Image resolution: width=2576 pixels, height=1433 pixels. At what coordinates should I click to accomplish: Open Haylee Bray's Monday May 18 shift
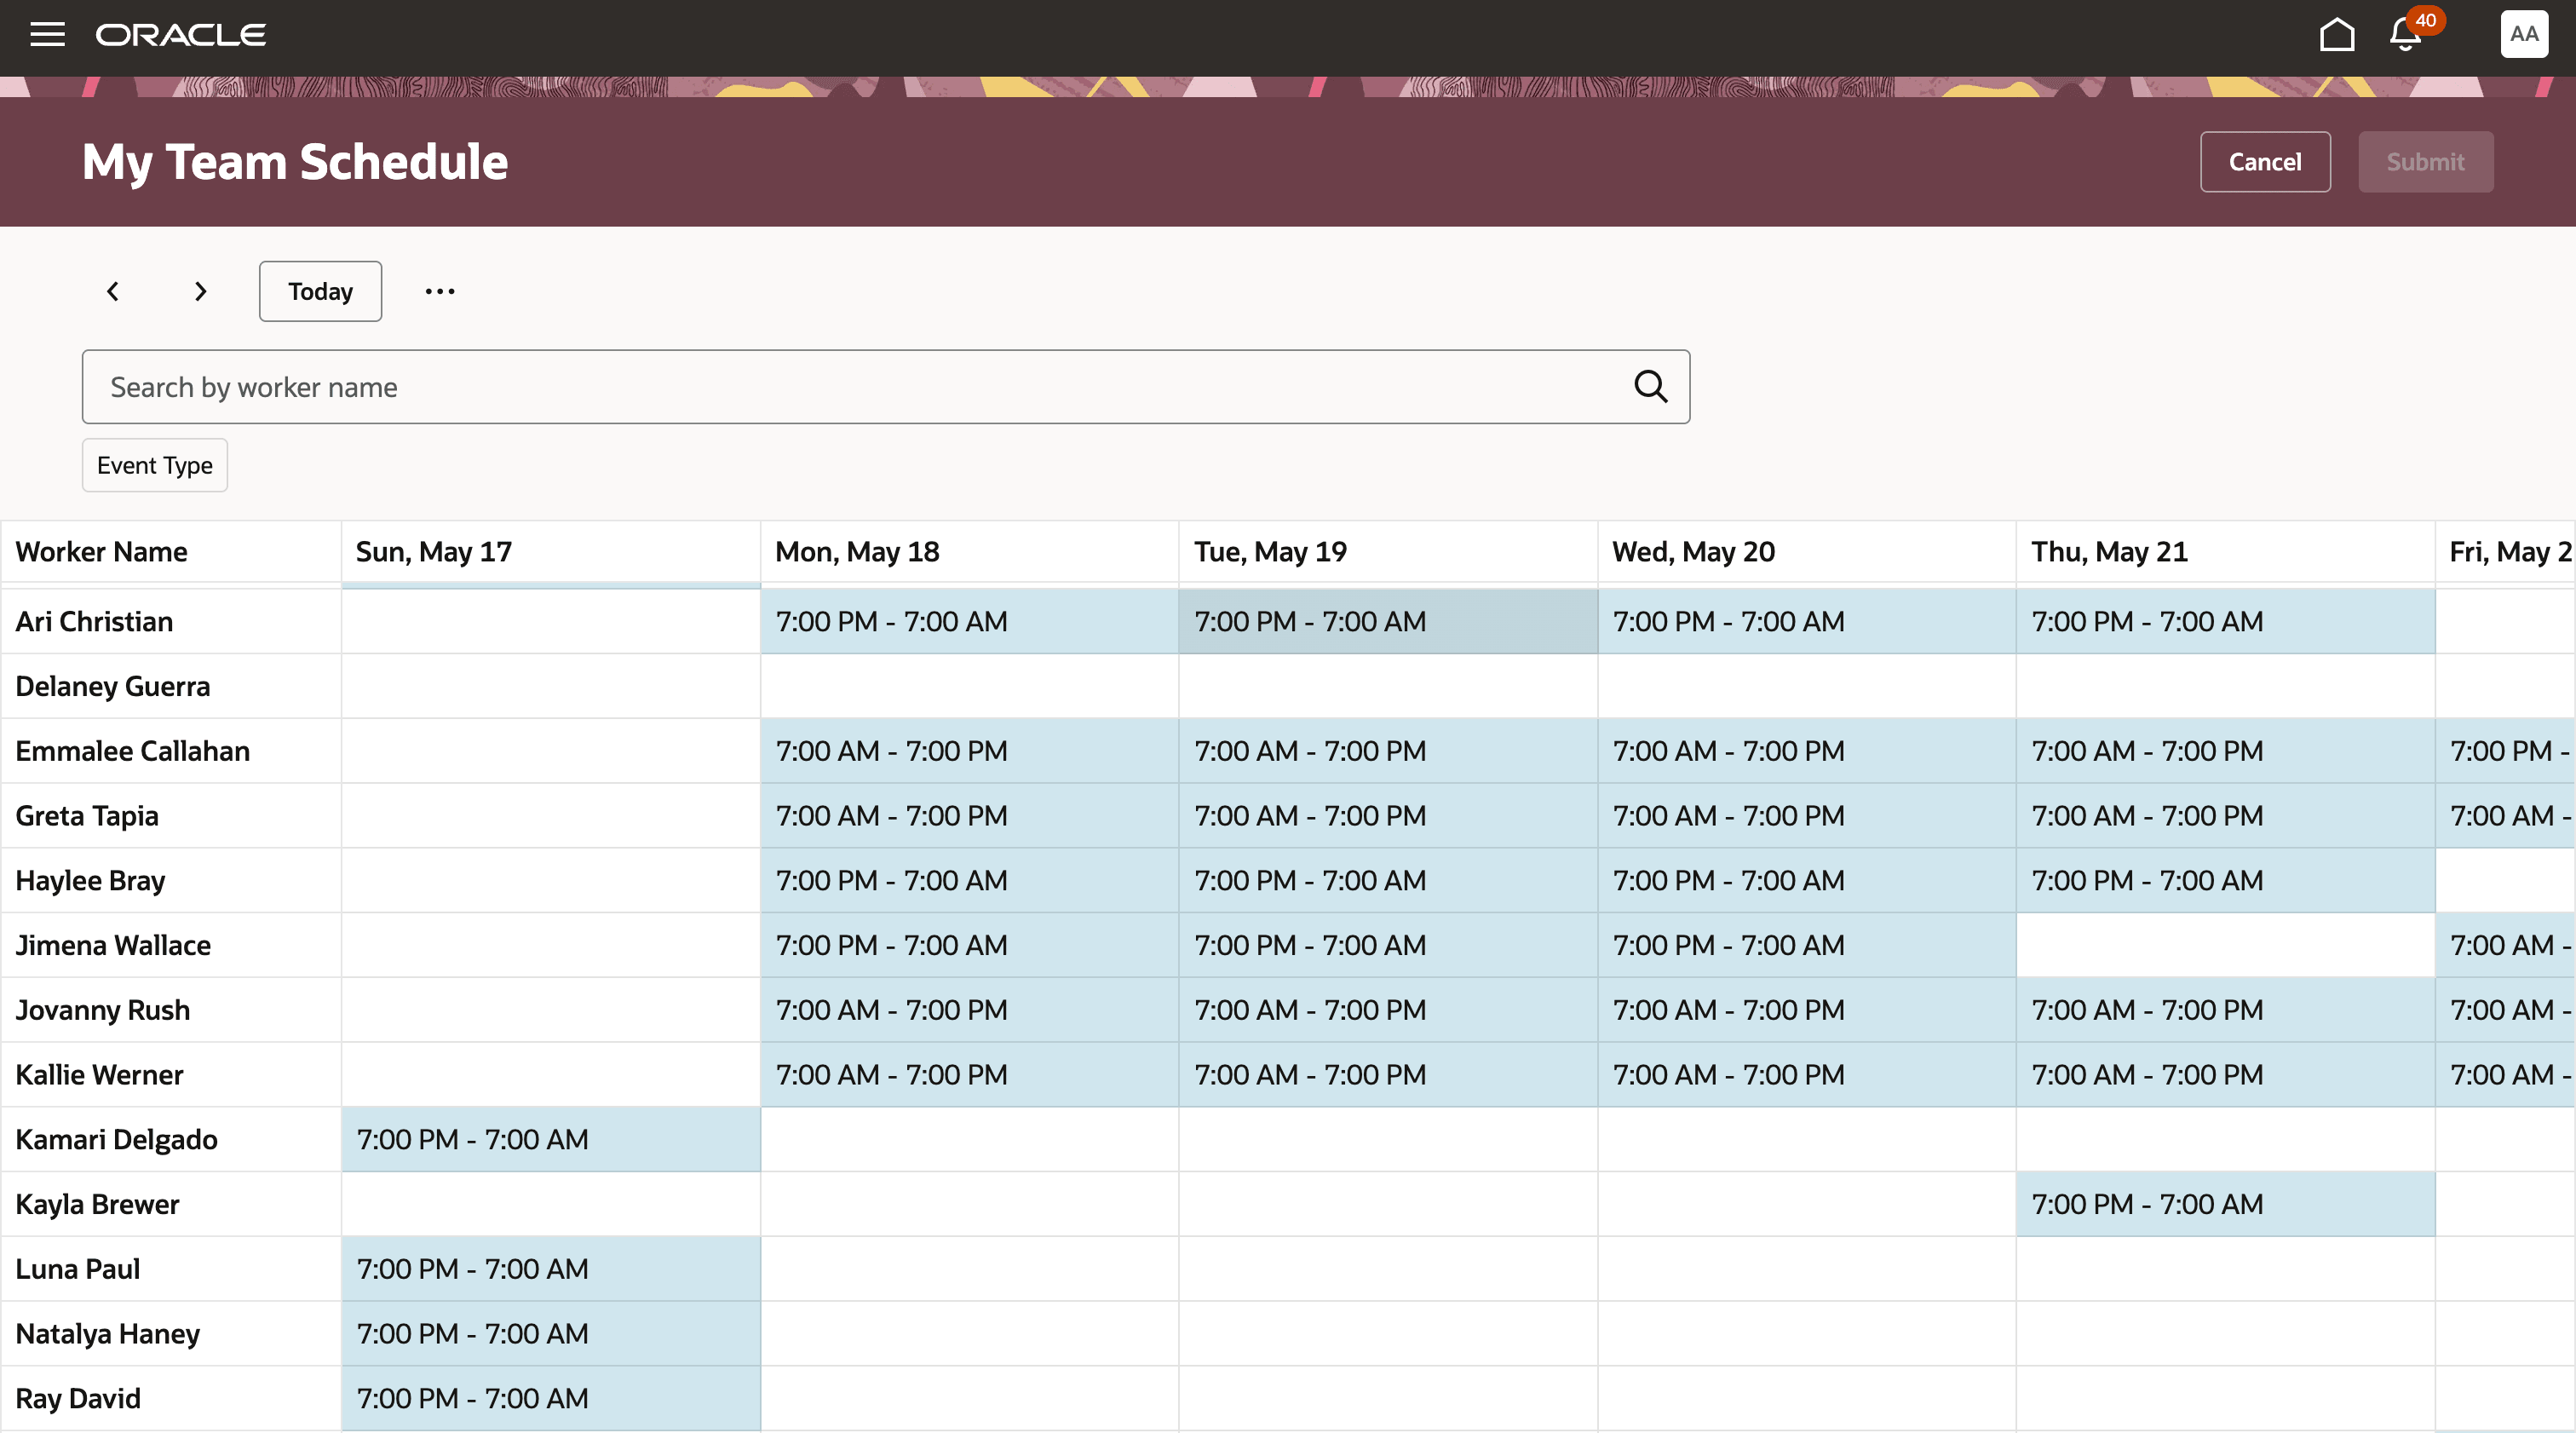pos(969,881)
